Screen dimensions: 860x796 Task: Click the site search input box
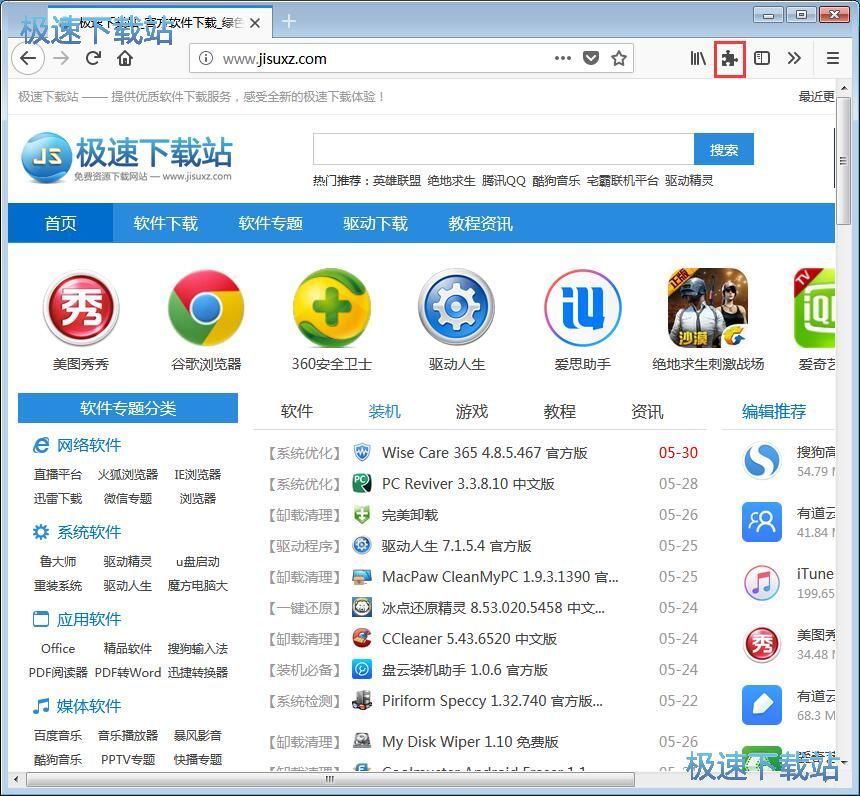pos(503,149)
